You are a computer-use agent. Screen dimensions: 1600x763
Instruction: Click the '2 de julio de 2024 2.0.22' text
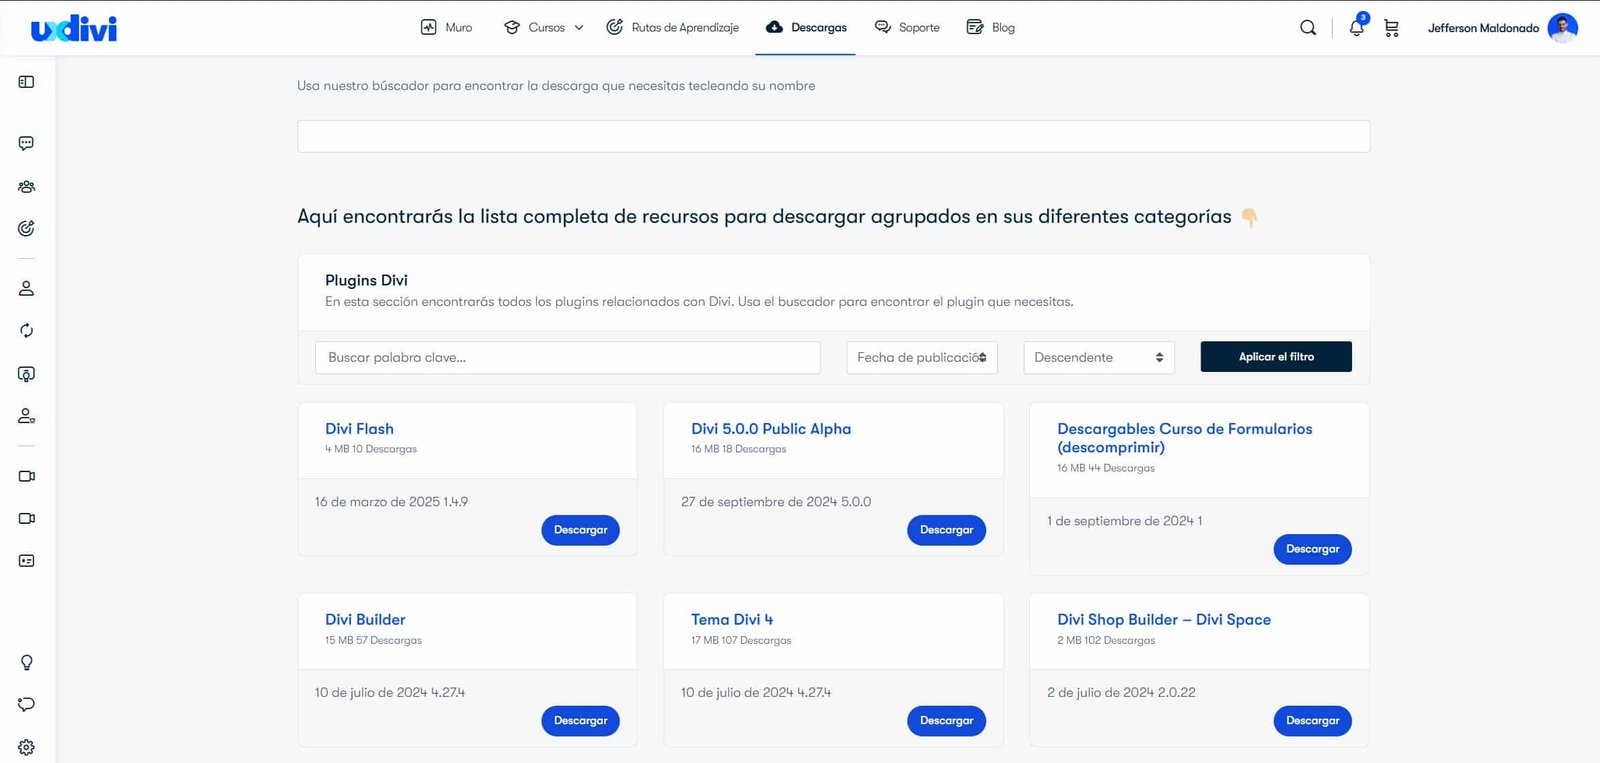coord(1121,693)
